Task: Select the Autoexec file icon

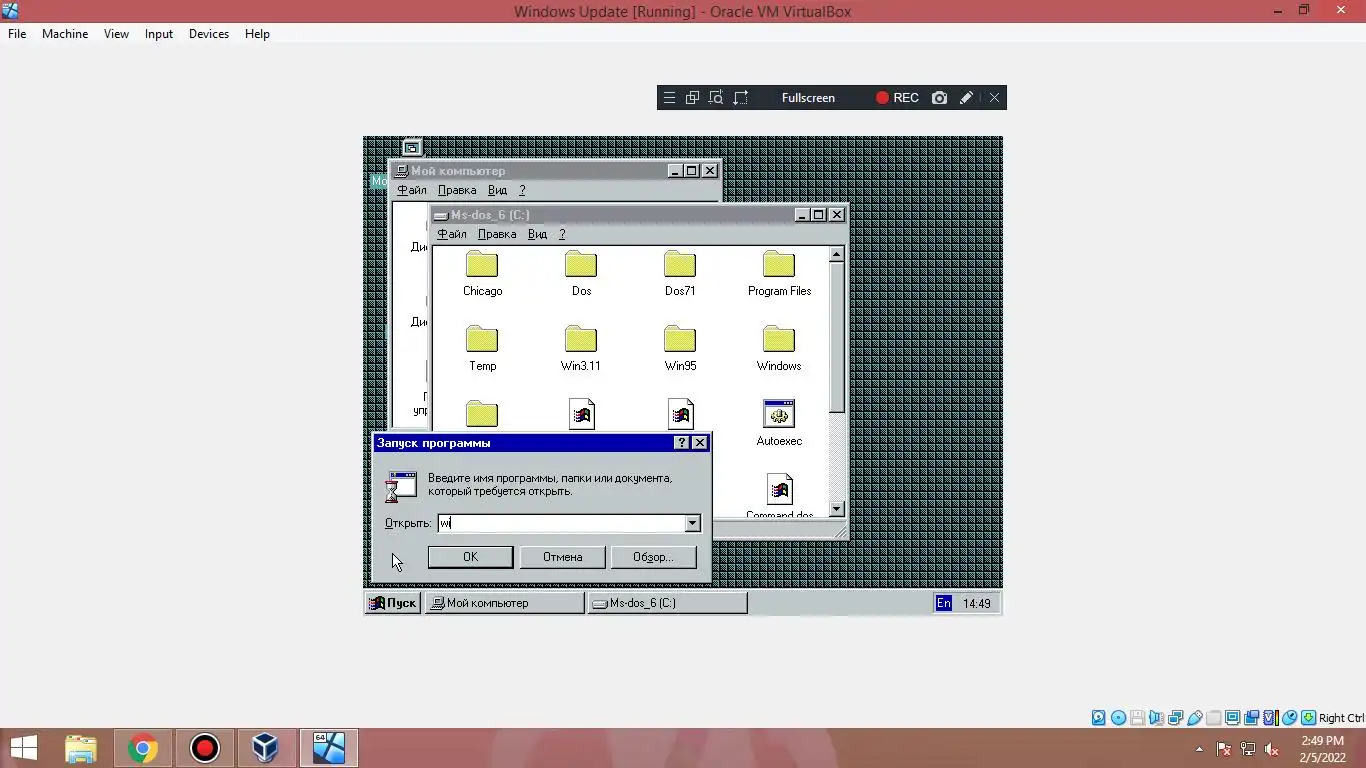Action: click(x=779, y=423)
